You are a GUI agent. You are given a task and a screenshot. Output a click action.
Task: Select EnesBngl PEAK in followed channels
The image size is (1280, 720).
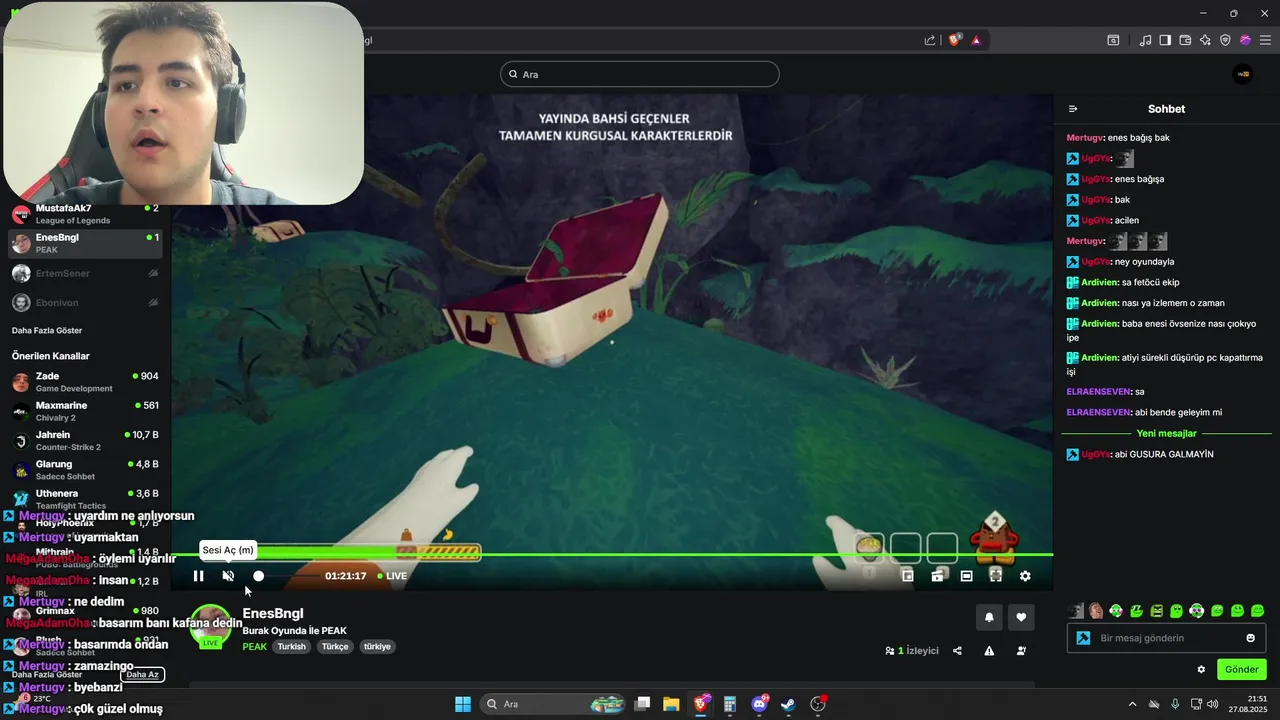(86, 243)
